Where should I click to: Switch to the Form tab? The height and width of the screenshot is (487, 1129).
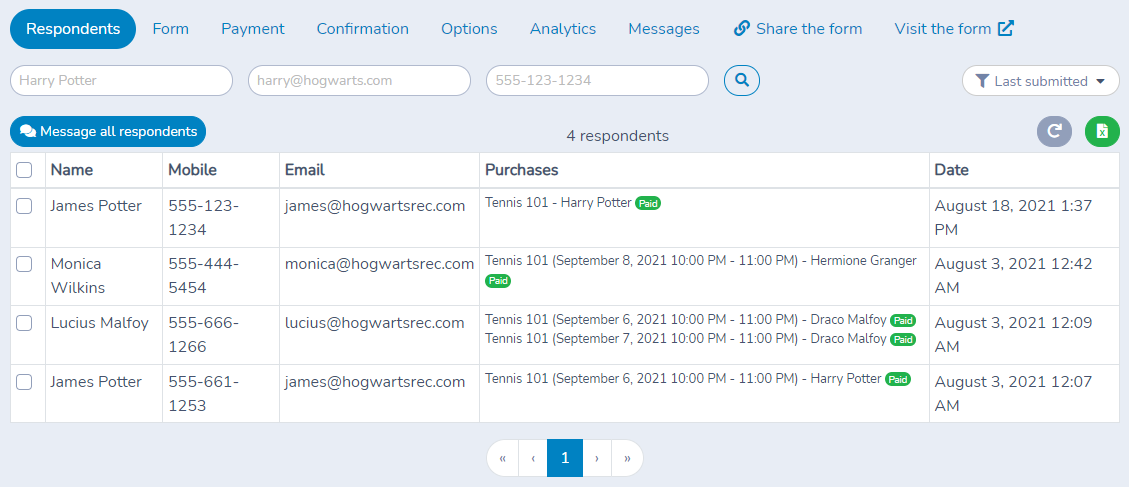tap(171, 29)
